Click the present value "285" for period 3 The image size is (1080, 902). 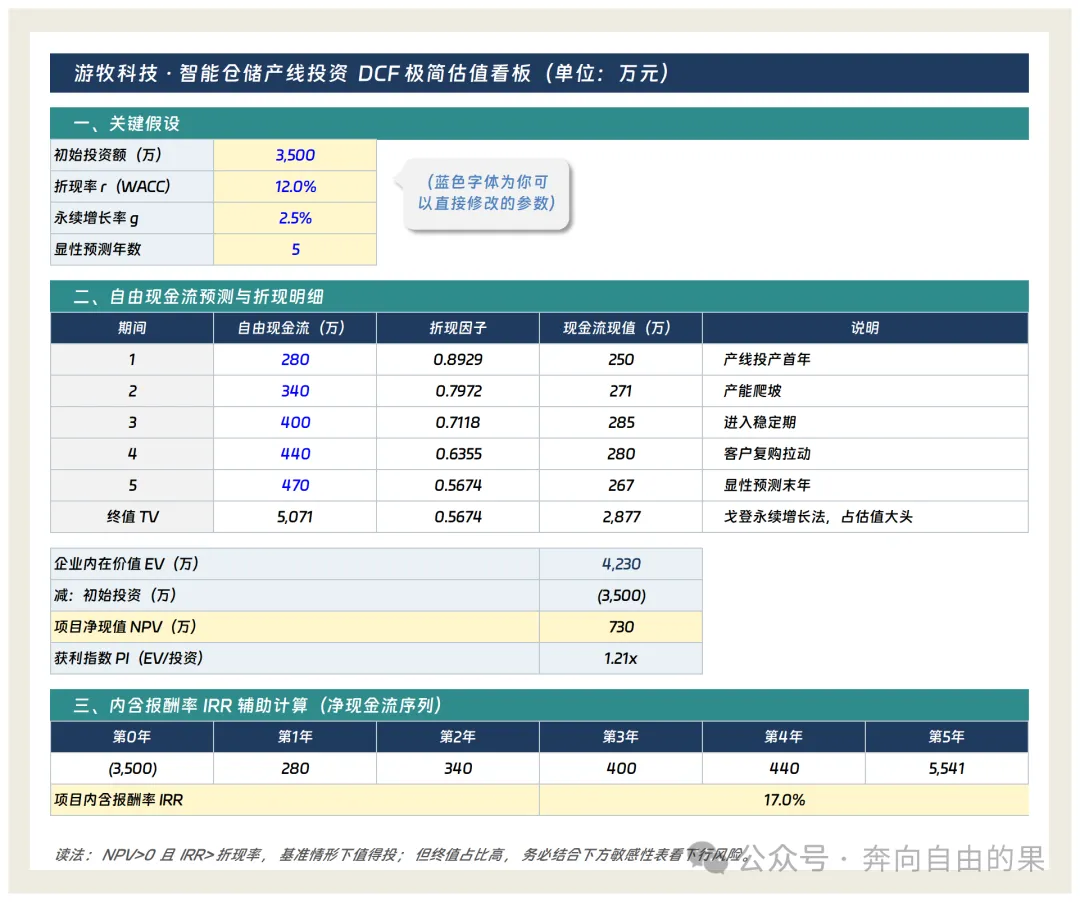coord(621,422)
